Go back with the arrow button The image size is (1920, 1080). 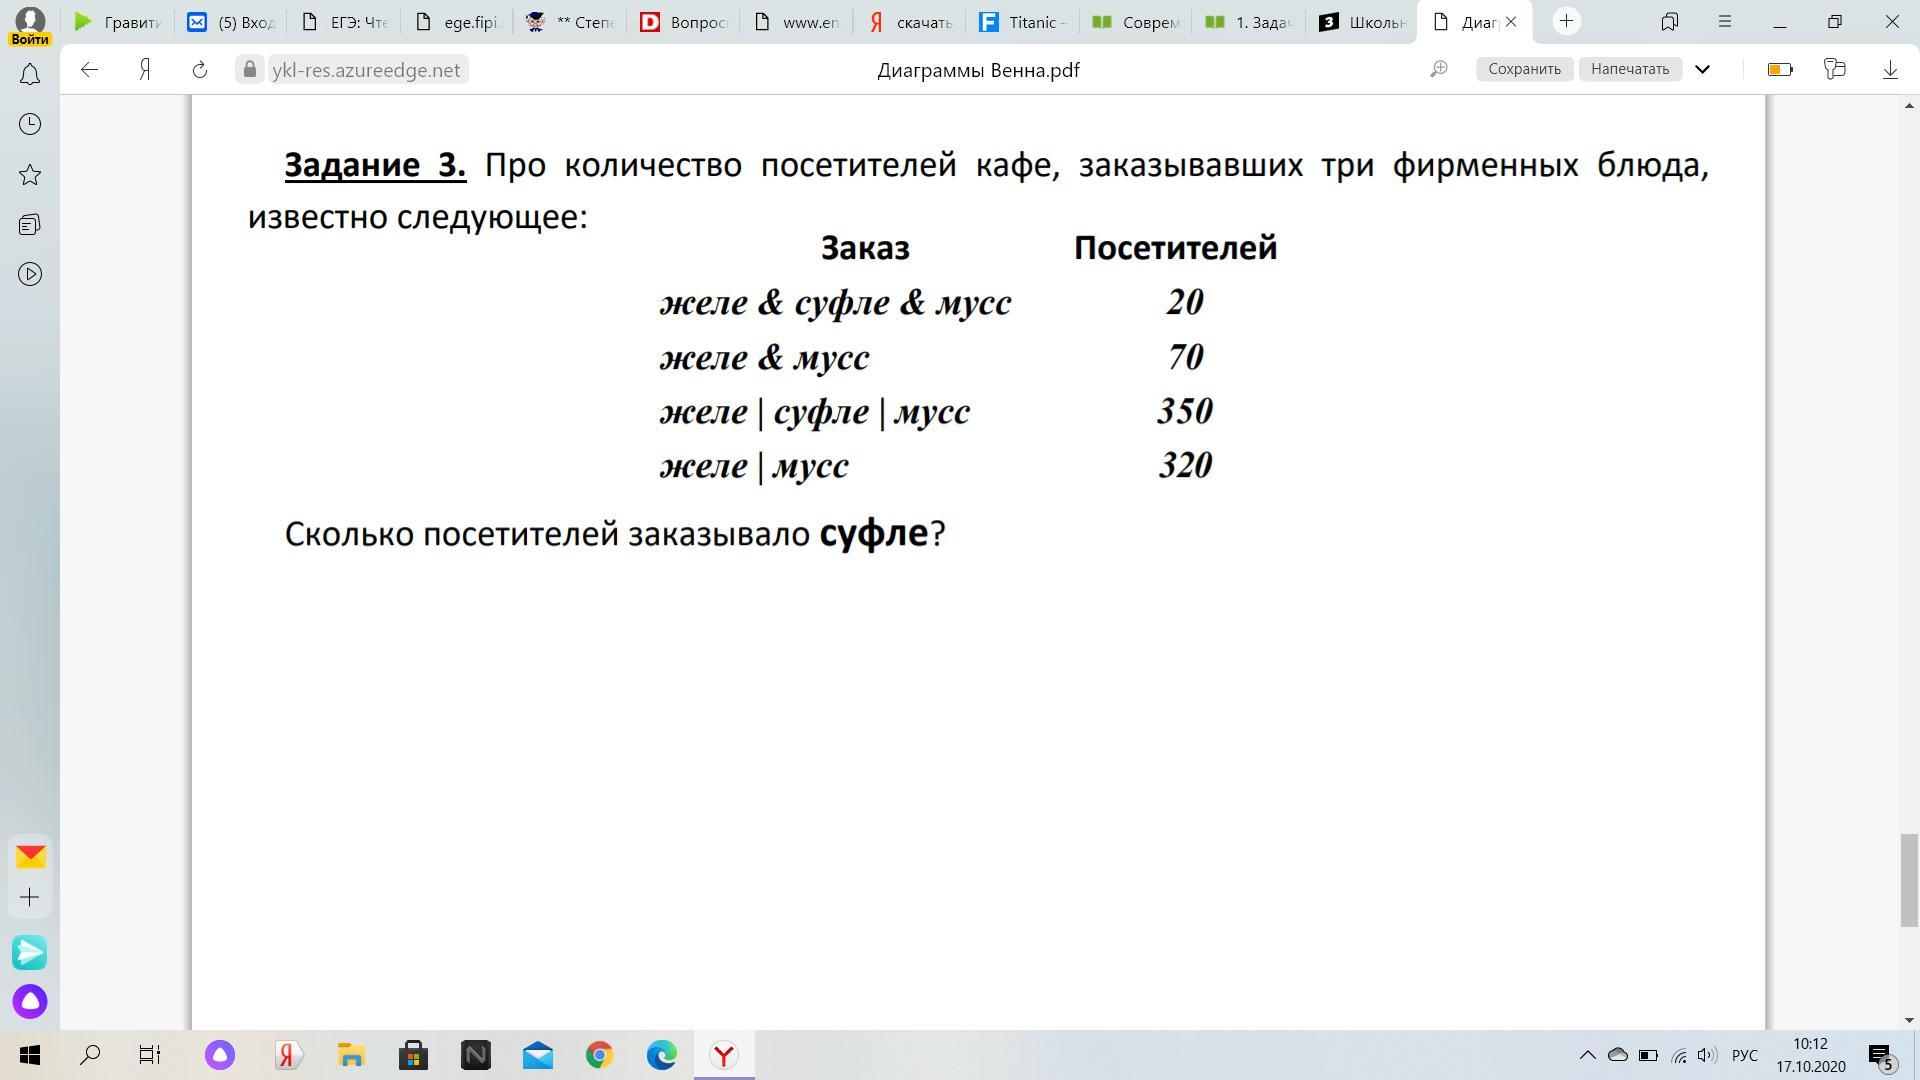pos(90,69)
